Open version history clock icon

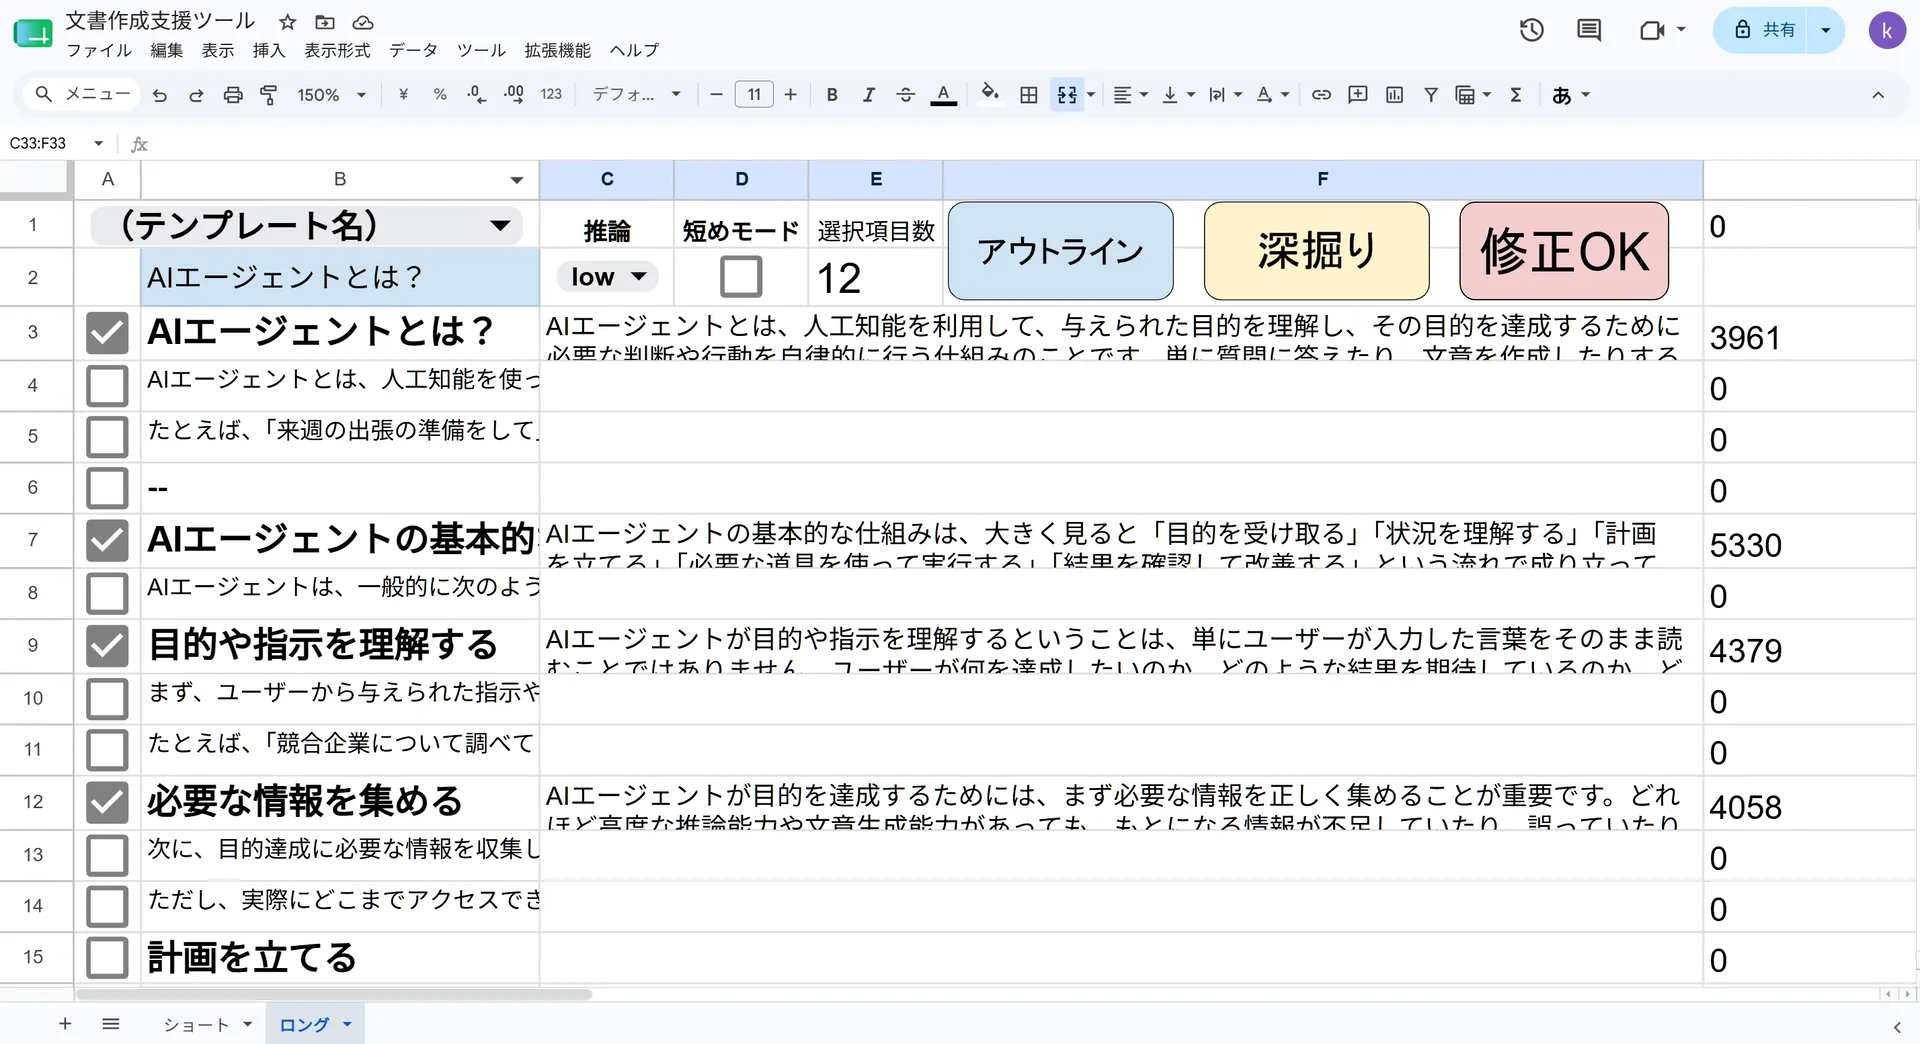click(x=1531, y=30)
